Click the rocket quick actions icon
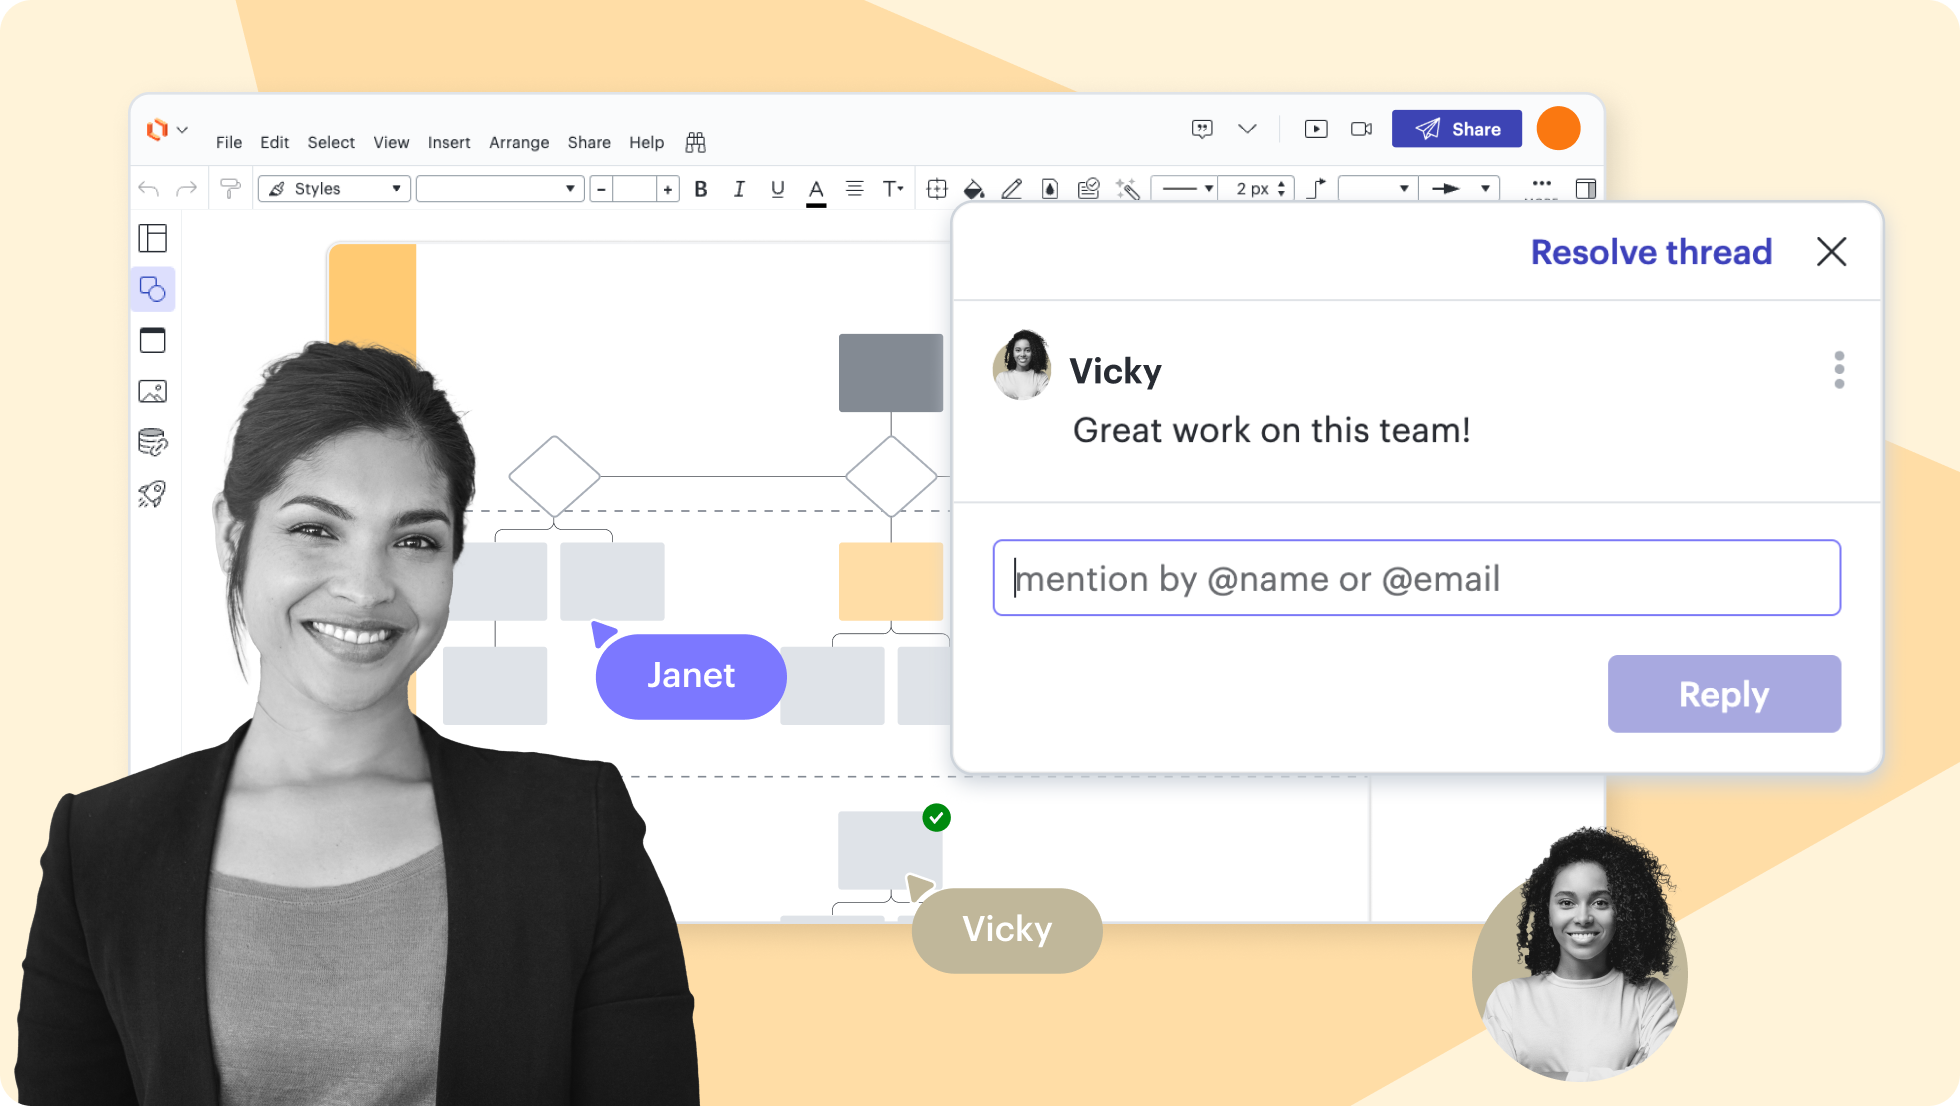1960x1106 pixels. pos(152,493)
